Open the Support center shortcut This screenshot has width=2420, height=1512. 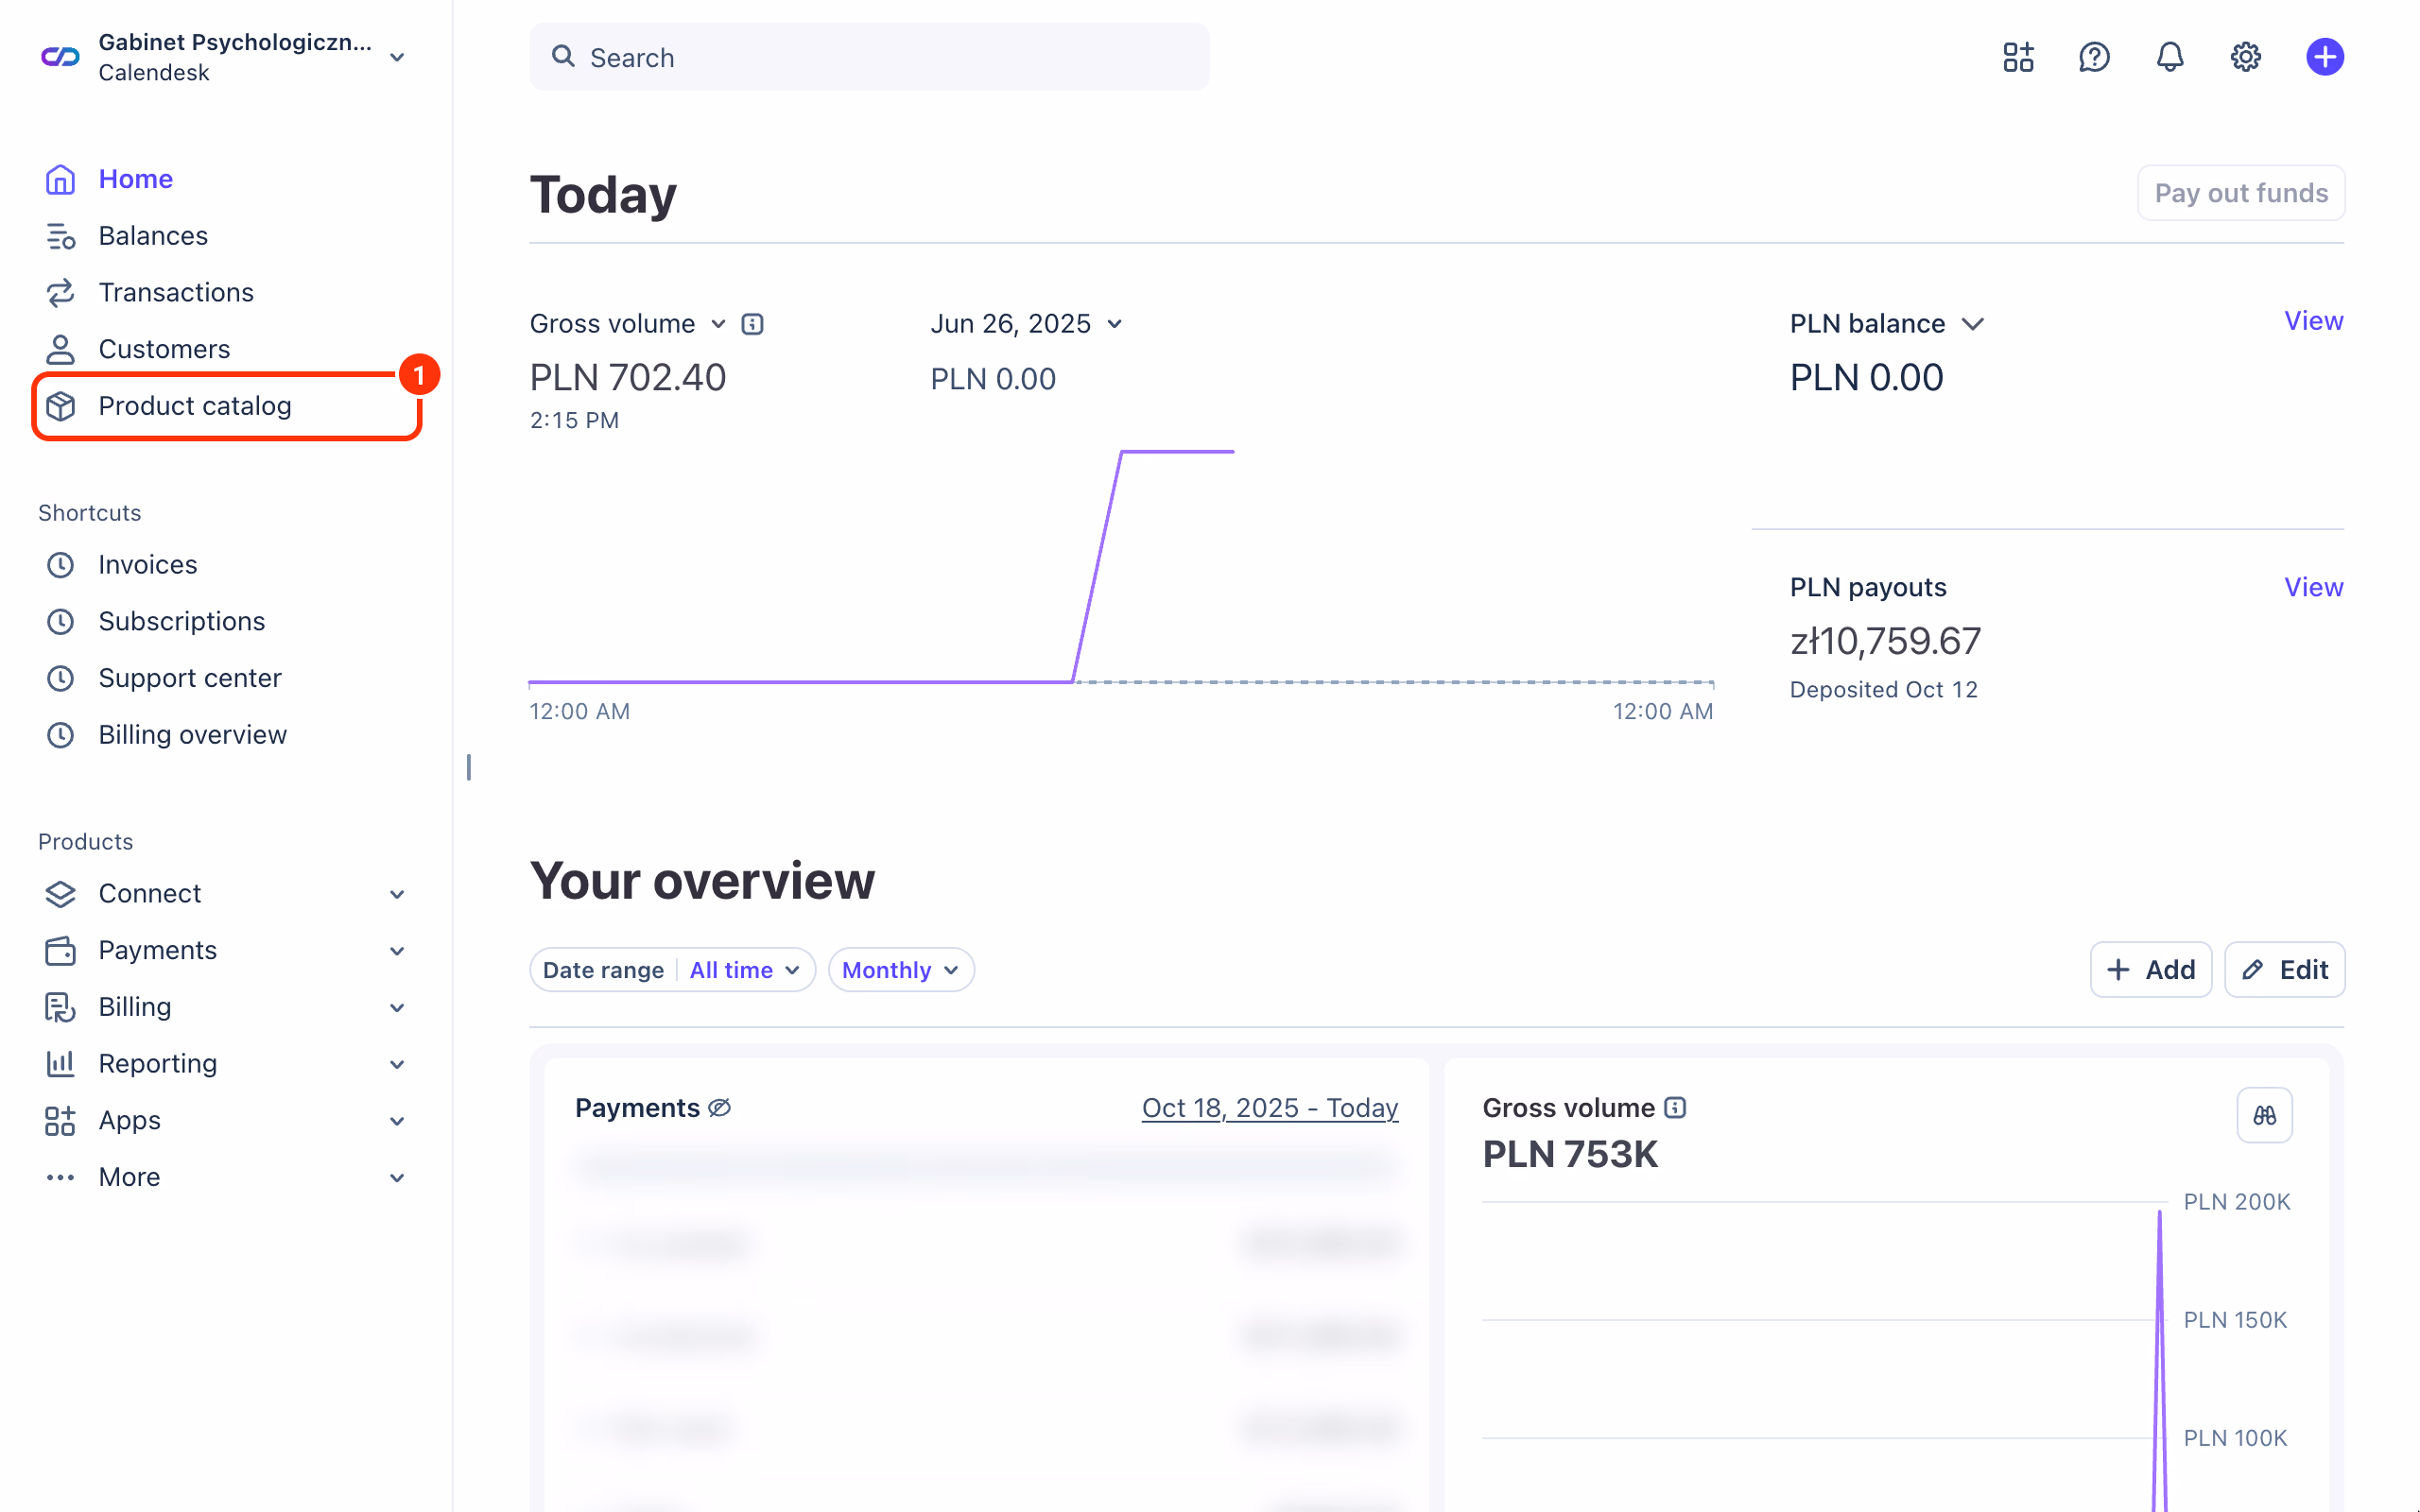[190, 679]
